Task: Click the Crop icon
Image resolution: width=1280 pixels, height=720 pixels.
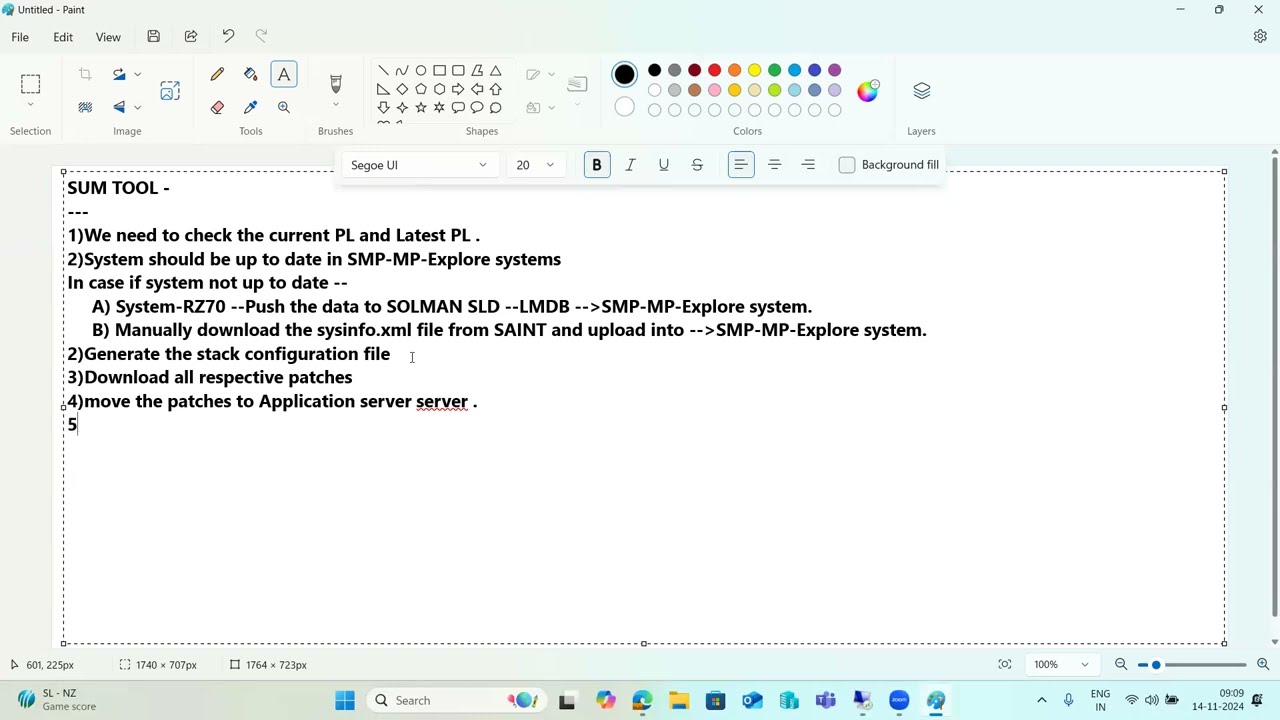Action: click(x=85, y=74)
